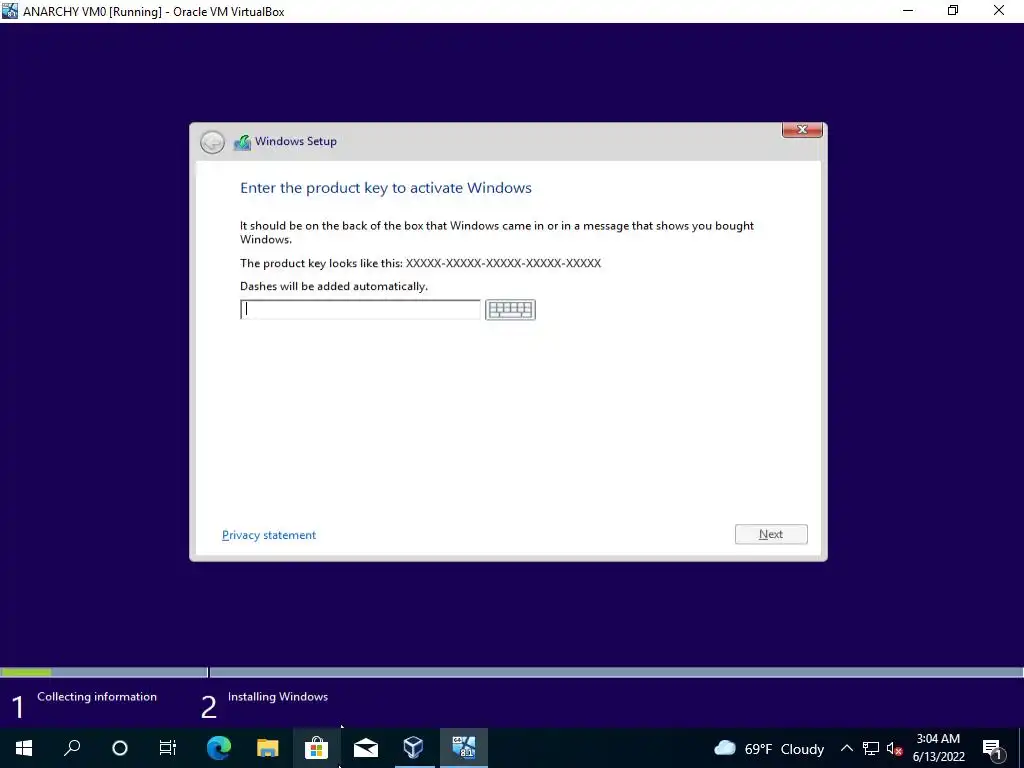Open Task View on the taskbar
Viewport: 1024px width, 768px height.
[168, 748]
